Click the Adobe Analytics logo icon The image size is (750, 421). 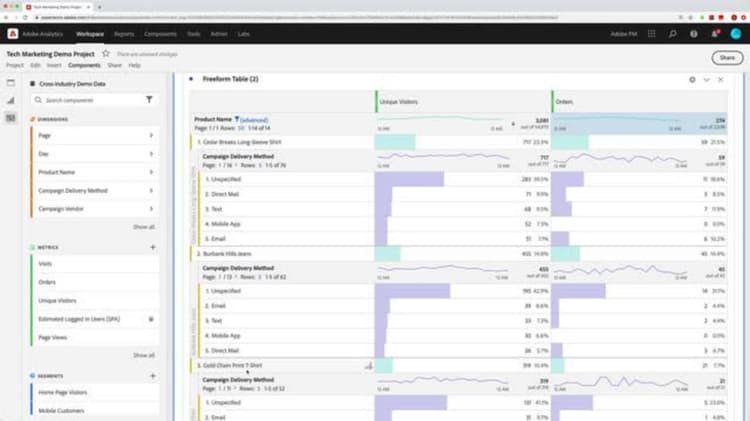[13, 34]
